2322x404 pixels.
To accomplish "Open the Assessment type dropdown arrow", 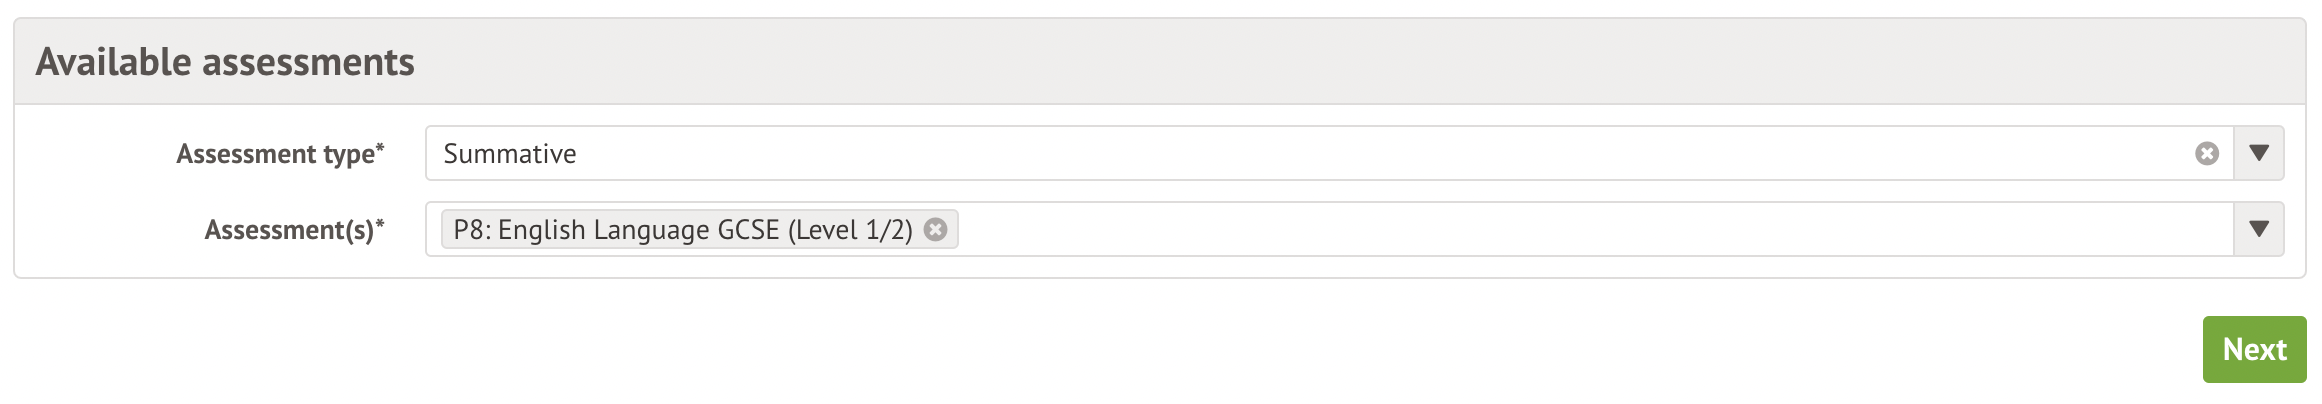I will pos(2258,154).
